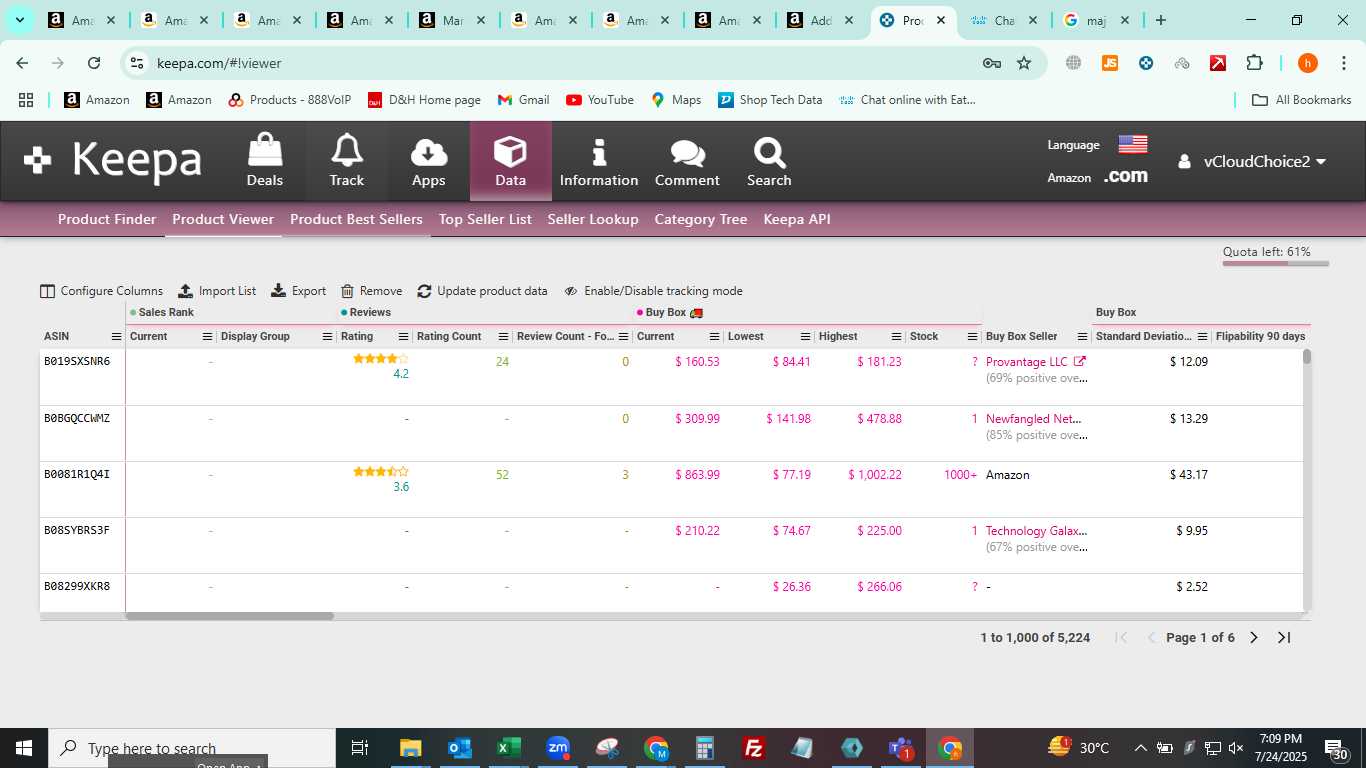Select ASIN B0081R1Q4I cell

click(x=77, y=475)
